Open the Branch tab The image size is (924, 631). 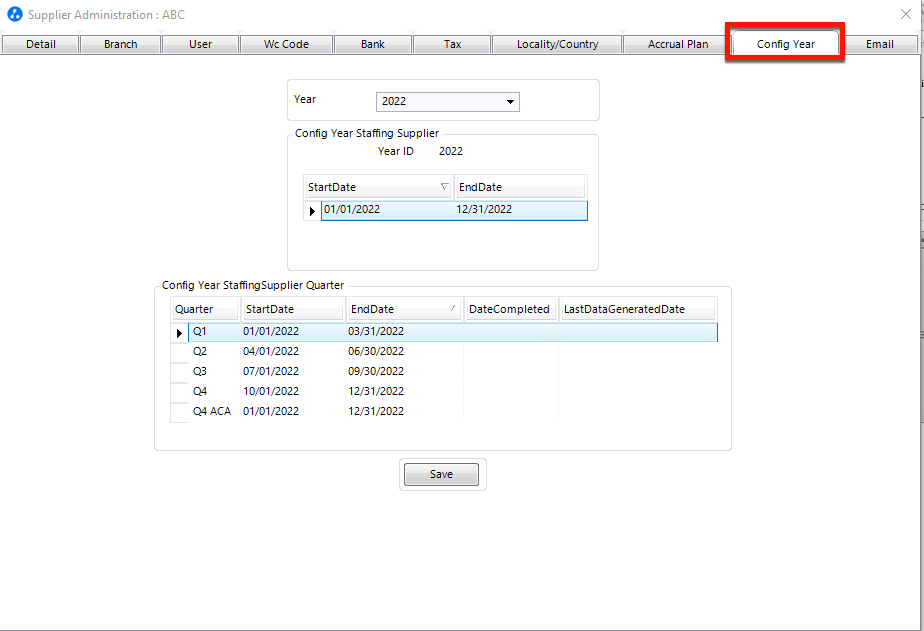point(121,44)
